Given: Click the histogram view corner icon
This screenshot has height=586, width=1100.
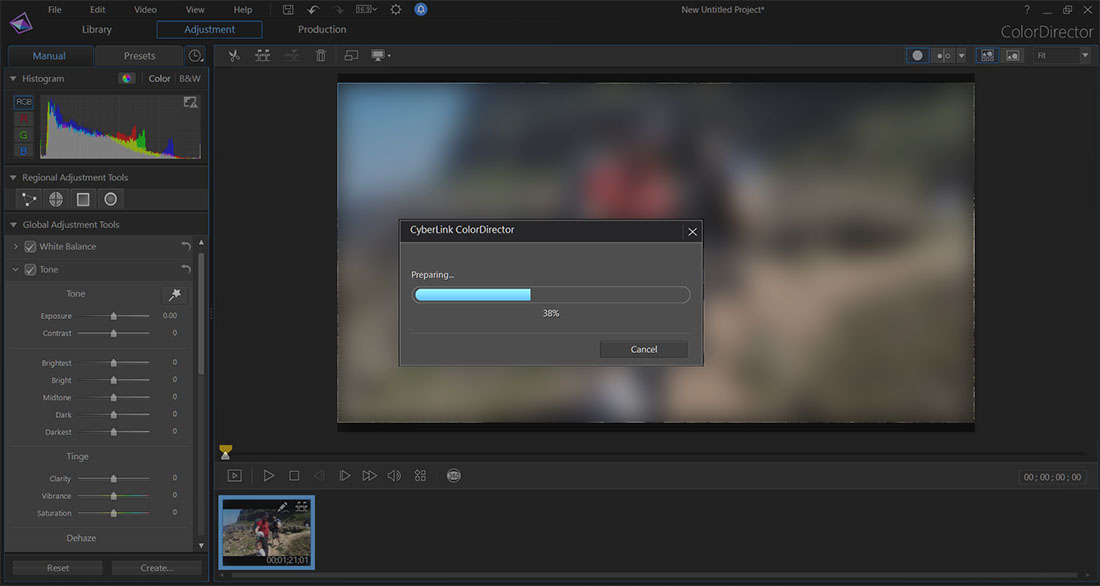Looking at the screenshot, I should pos(190,102).
